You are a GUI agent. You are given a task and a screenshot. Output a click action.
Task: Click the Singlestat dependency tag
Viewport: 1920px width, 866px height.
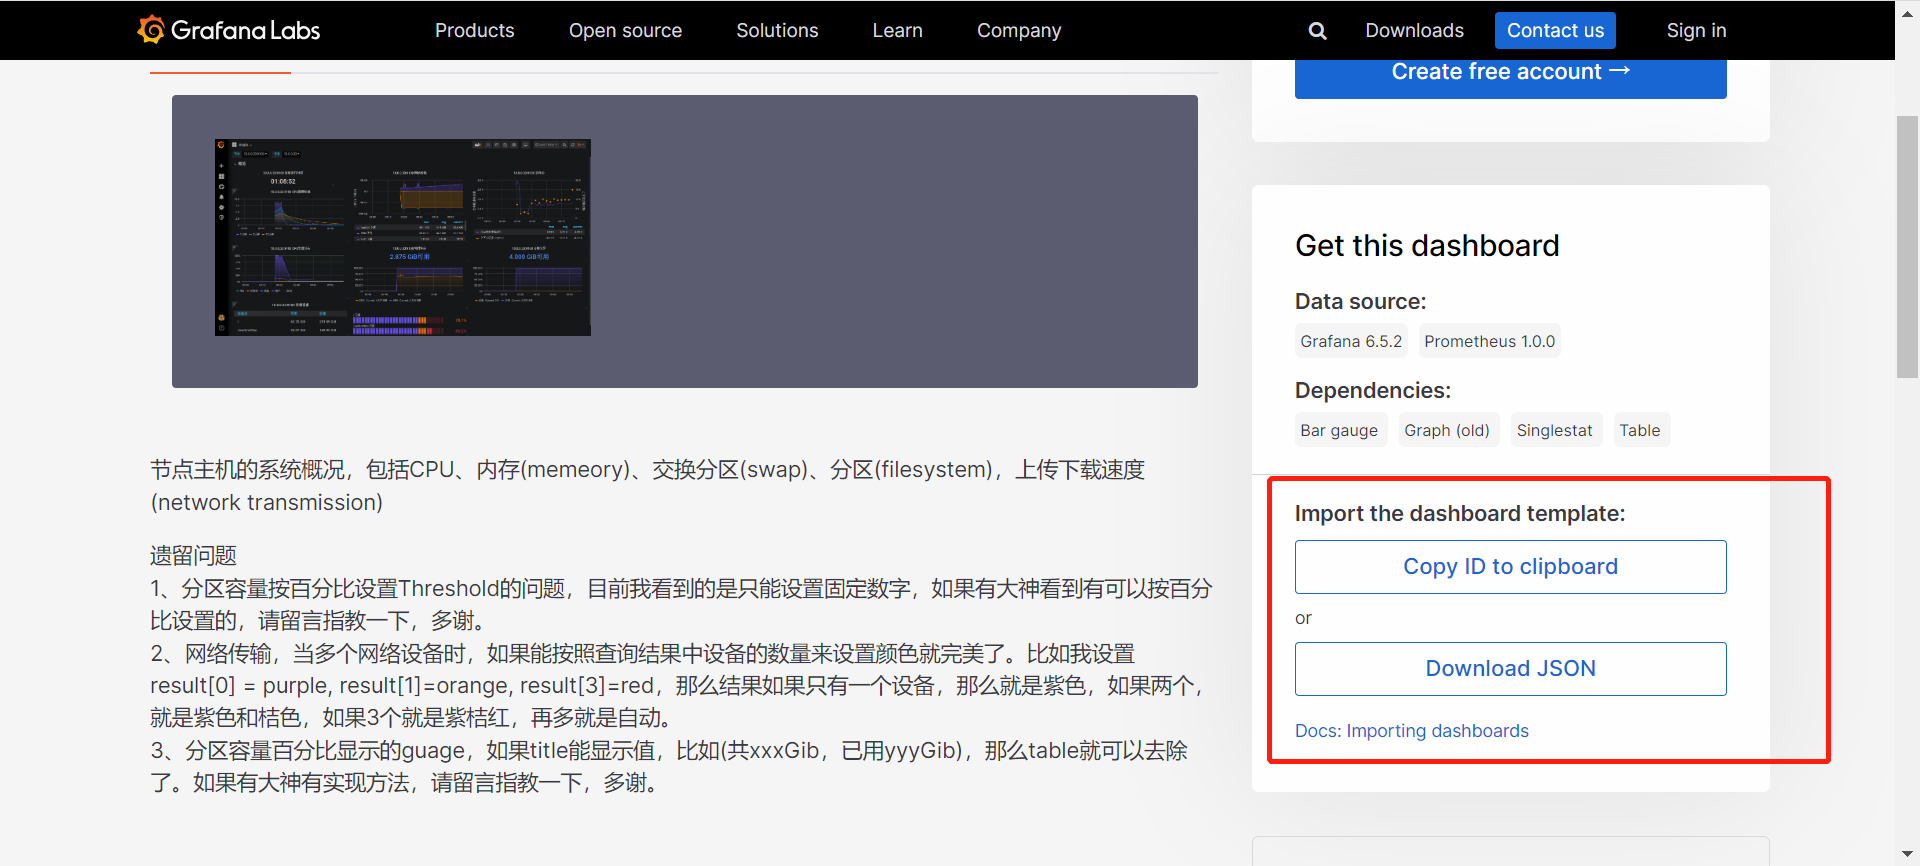coord(1554,430)
